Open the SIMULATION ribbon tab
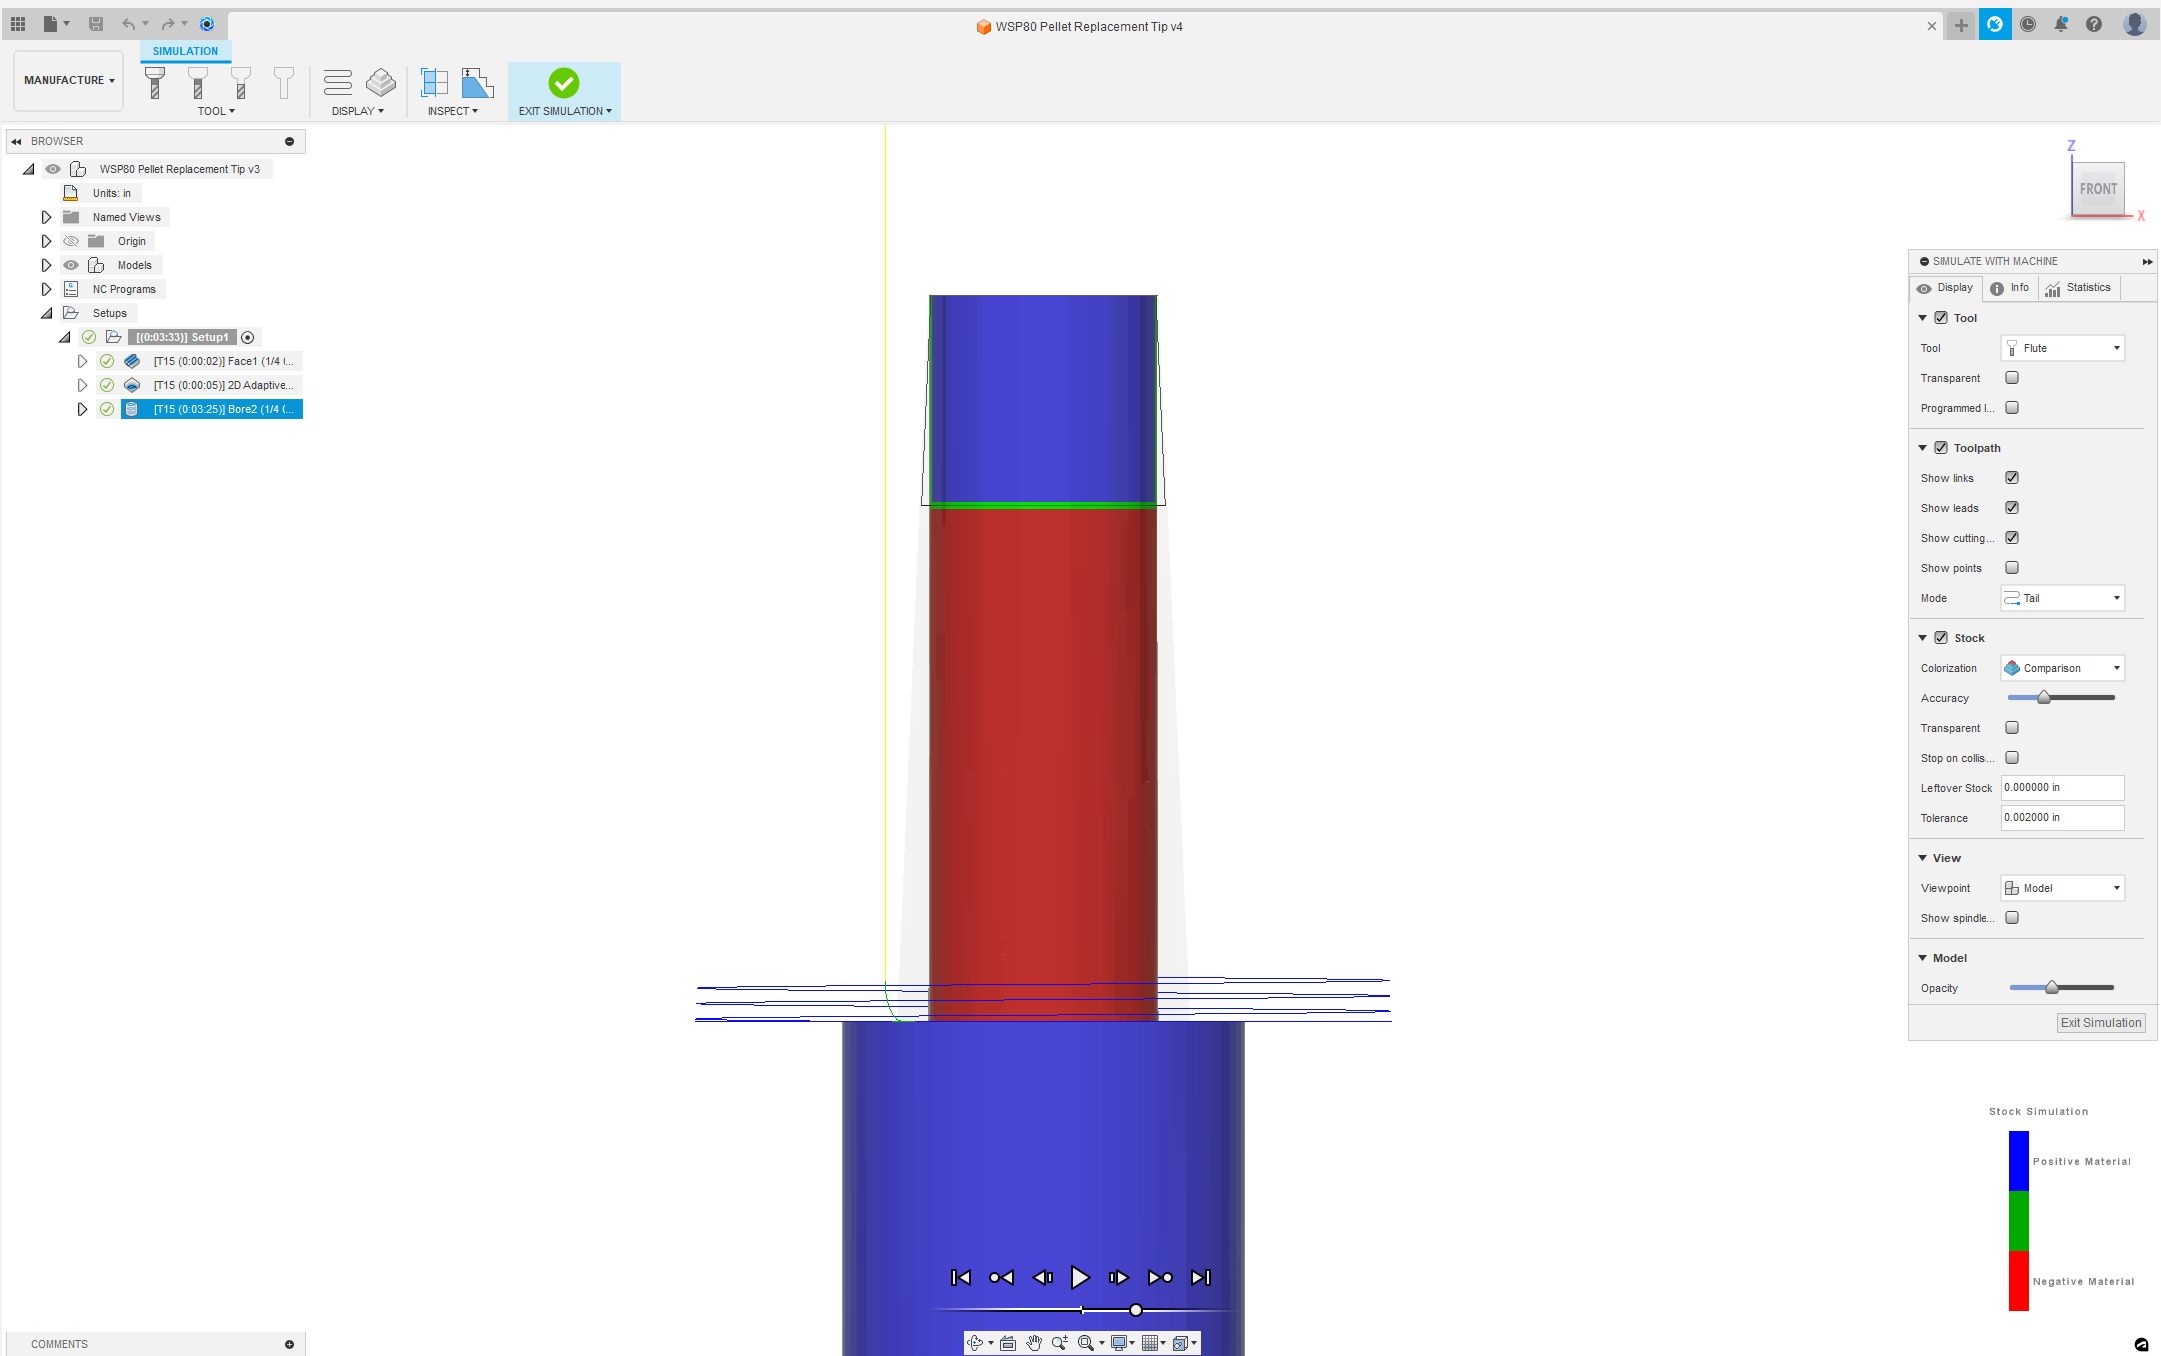 185,51
